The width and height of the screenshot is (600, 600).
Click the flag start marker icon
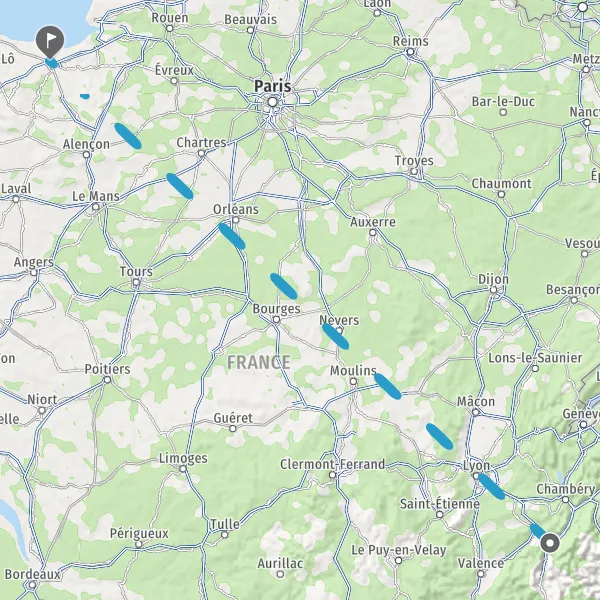coord(50,41)
